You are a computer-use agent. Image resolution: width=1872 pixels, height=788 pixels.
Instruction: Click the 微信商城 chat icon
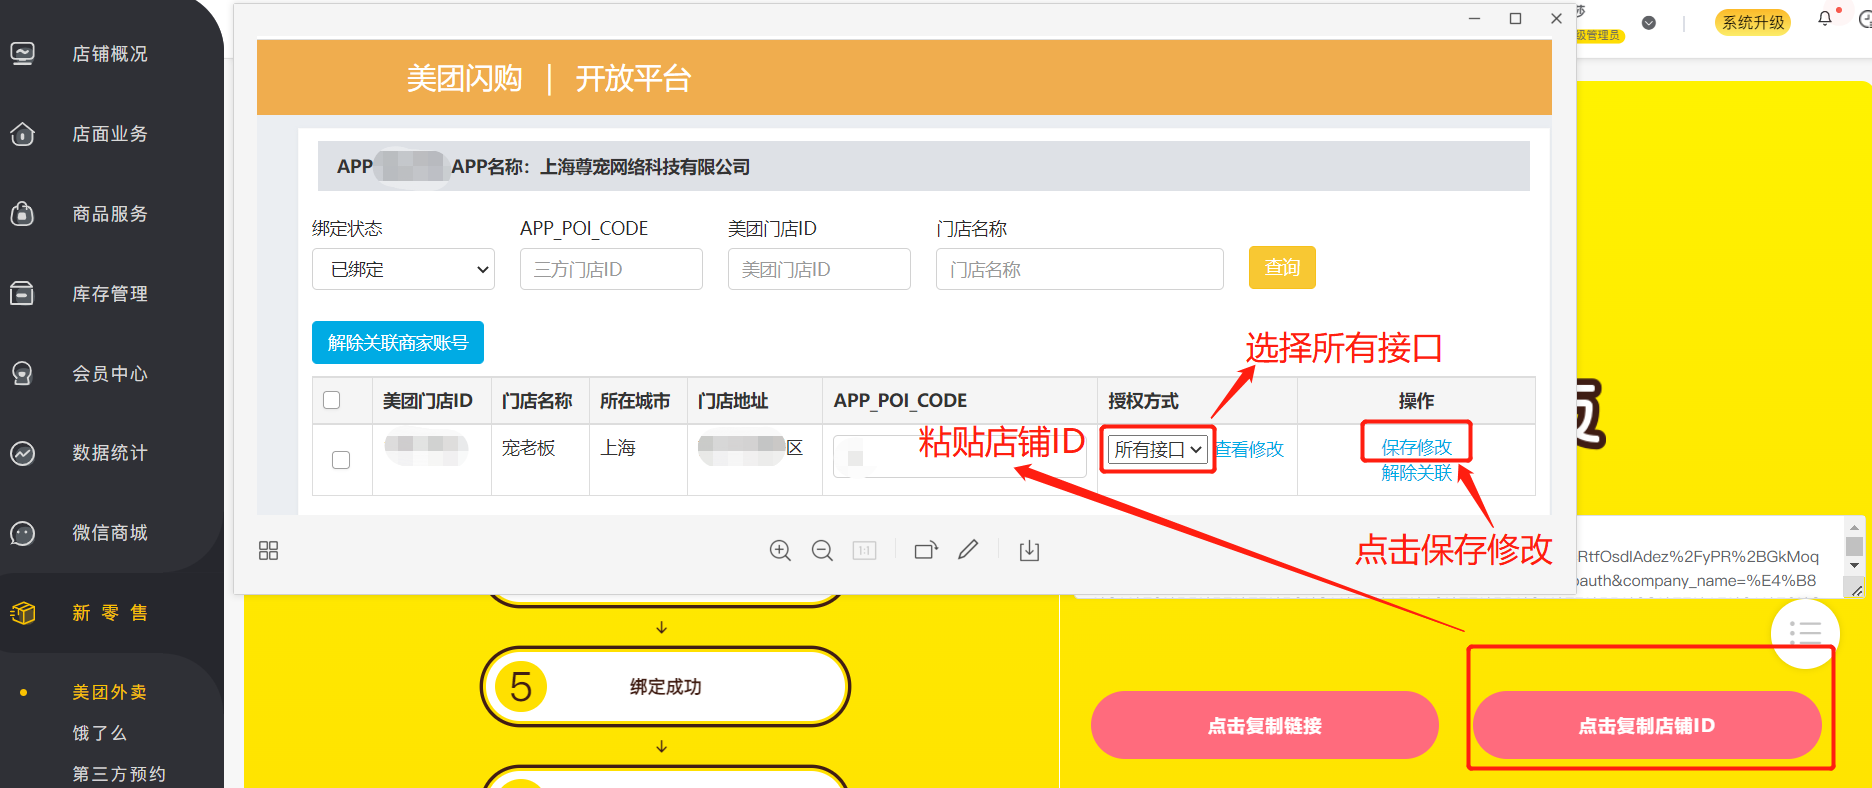(x=22, y=533)
